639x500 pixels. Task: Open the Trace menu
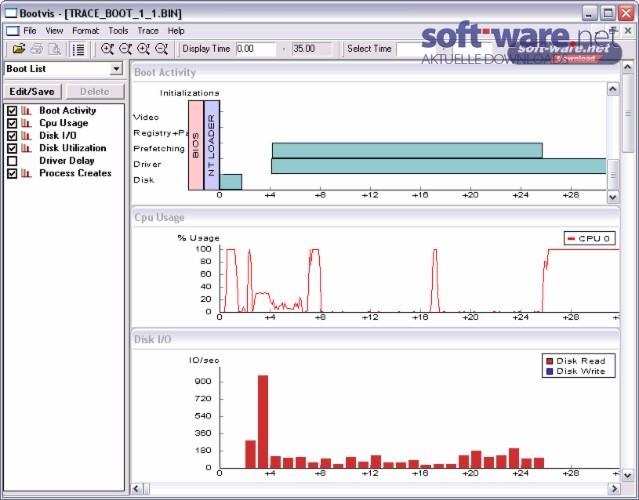click(x=148, y=31)
